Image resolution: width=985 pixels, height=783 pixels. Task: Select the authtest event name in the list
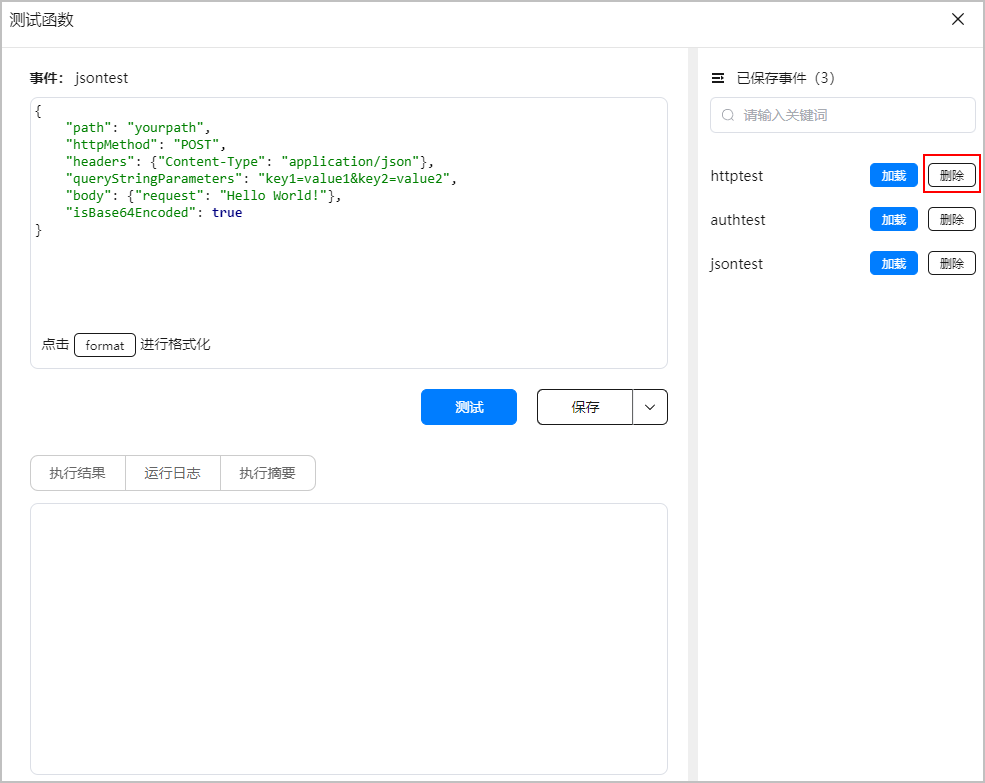tap(738, 220)
